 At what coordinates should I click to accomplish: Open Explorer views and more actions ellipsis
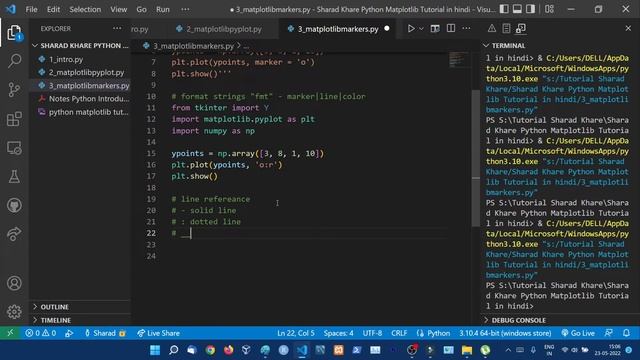click(x=117, y=28)
